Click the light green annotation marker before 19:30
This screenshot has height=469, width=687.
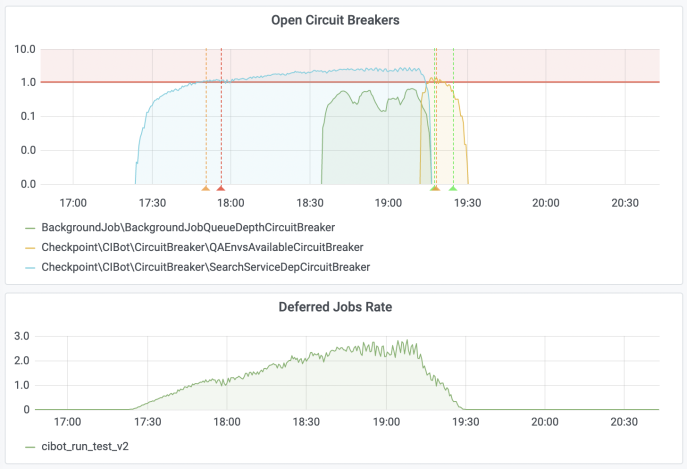point(453,188)
